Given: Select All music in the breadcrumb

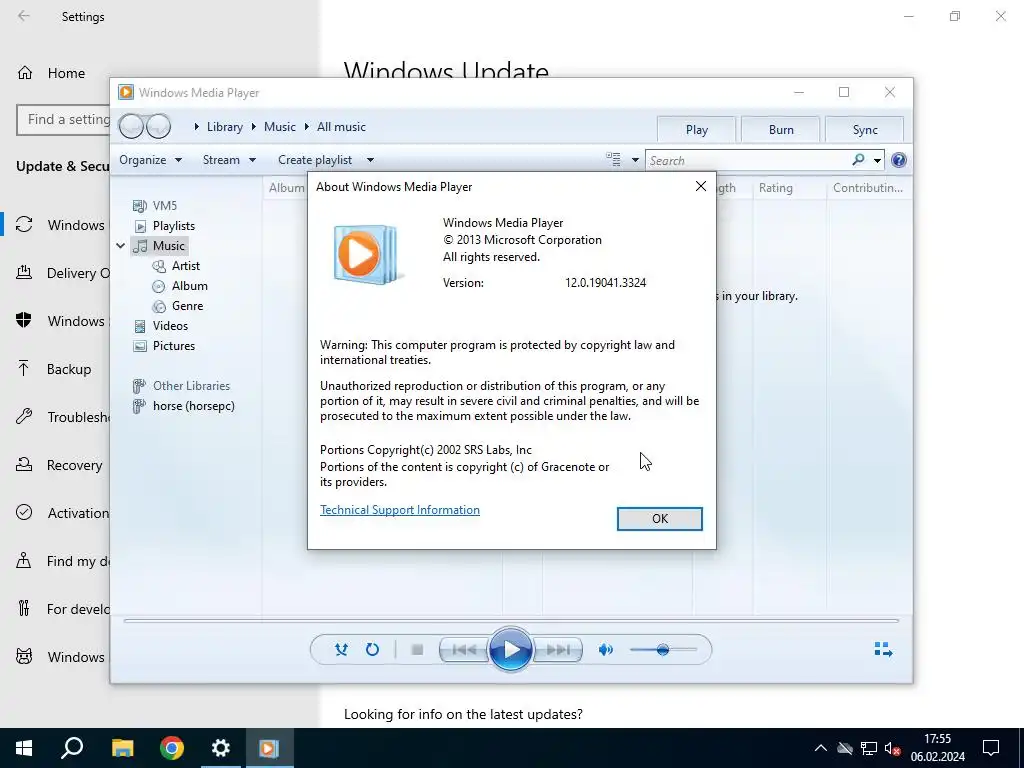Looking at the screenshot, I should coord(341,127).
